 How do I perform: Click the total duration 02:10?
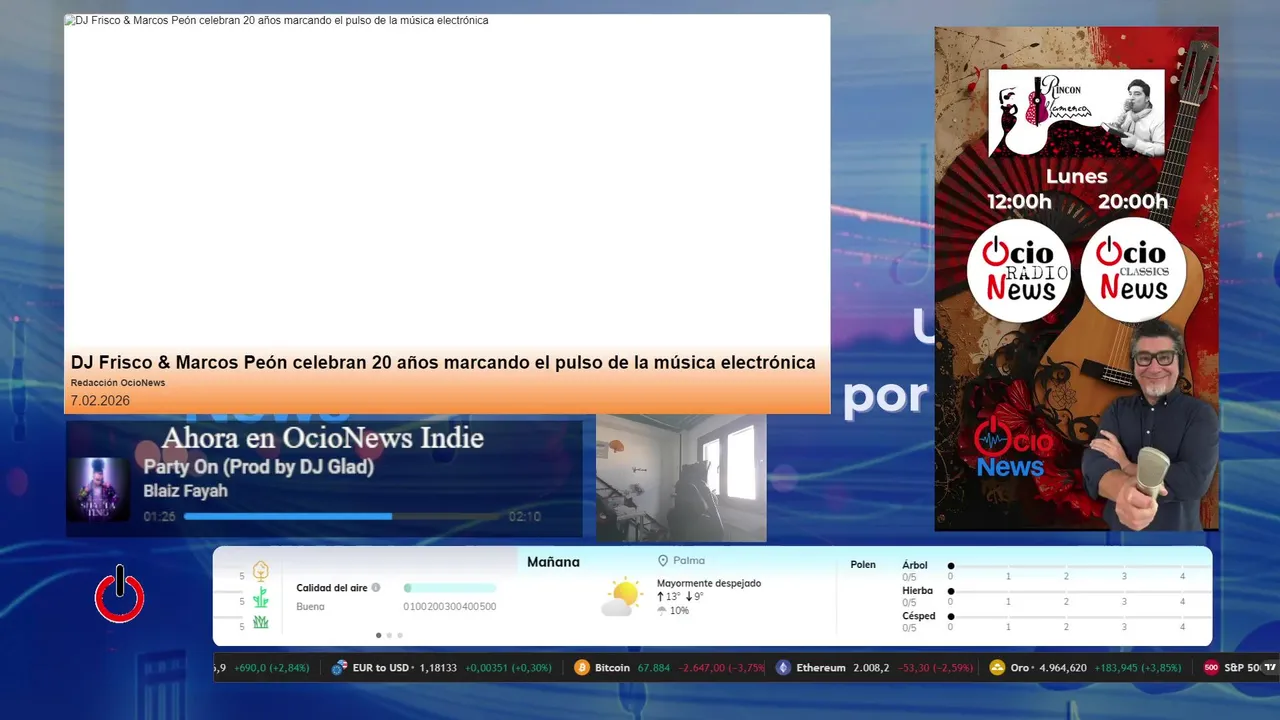(524, 517)
